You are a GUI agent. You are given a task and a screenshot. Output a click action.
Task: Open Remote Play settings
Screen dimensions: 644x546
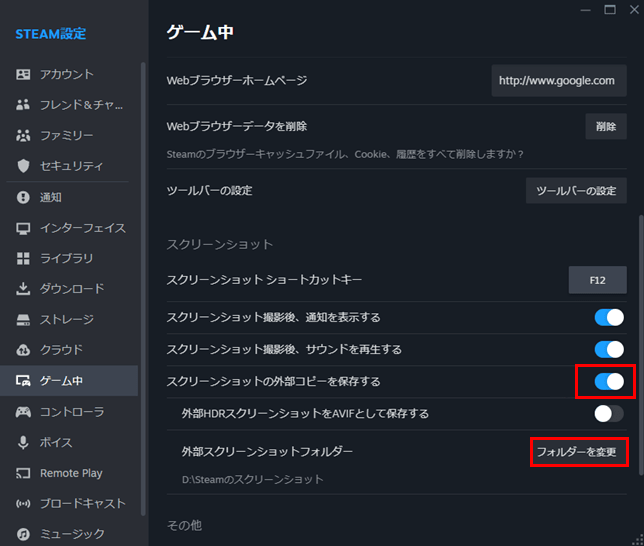[69, 473]
